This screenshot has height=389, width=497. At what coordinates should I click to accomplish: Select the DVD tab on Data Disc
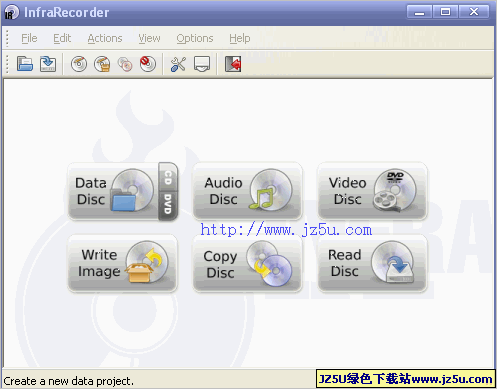pyautogui.click(x=168, y=205)
